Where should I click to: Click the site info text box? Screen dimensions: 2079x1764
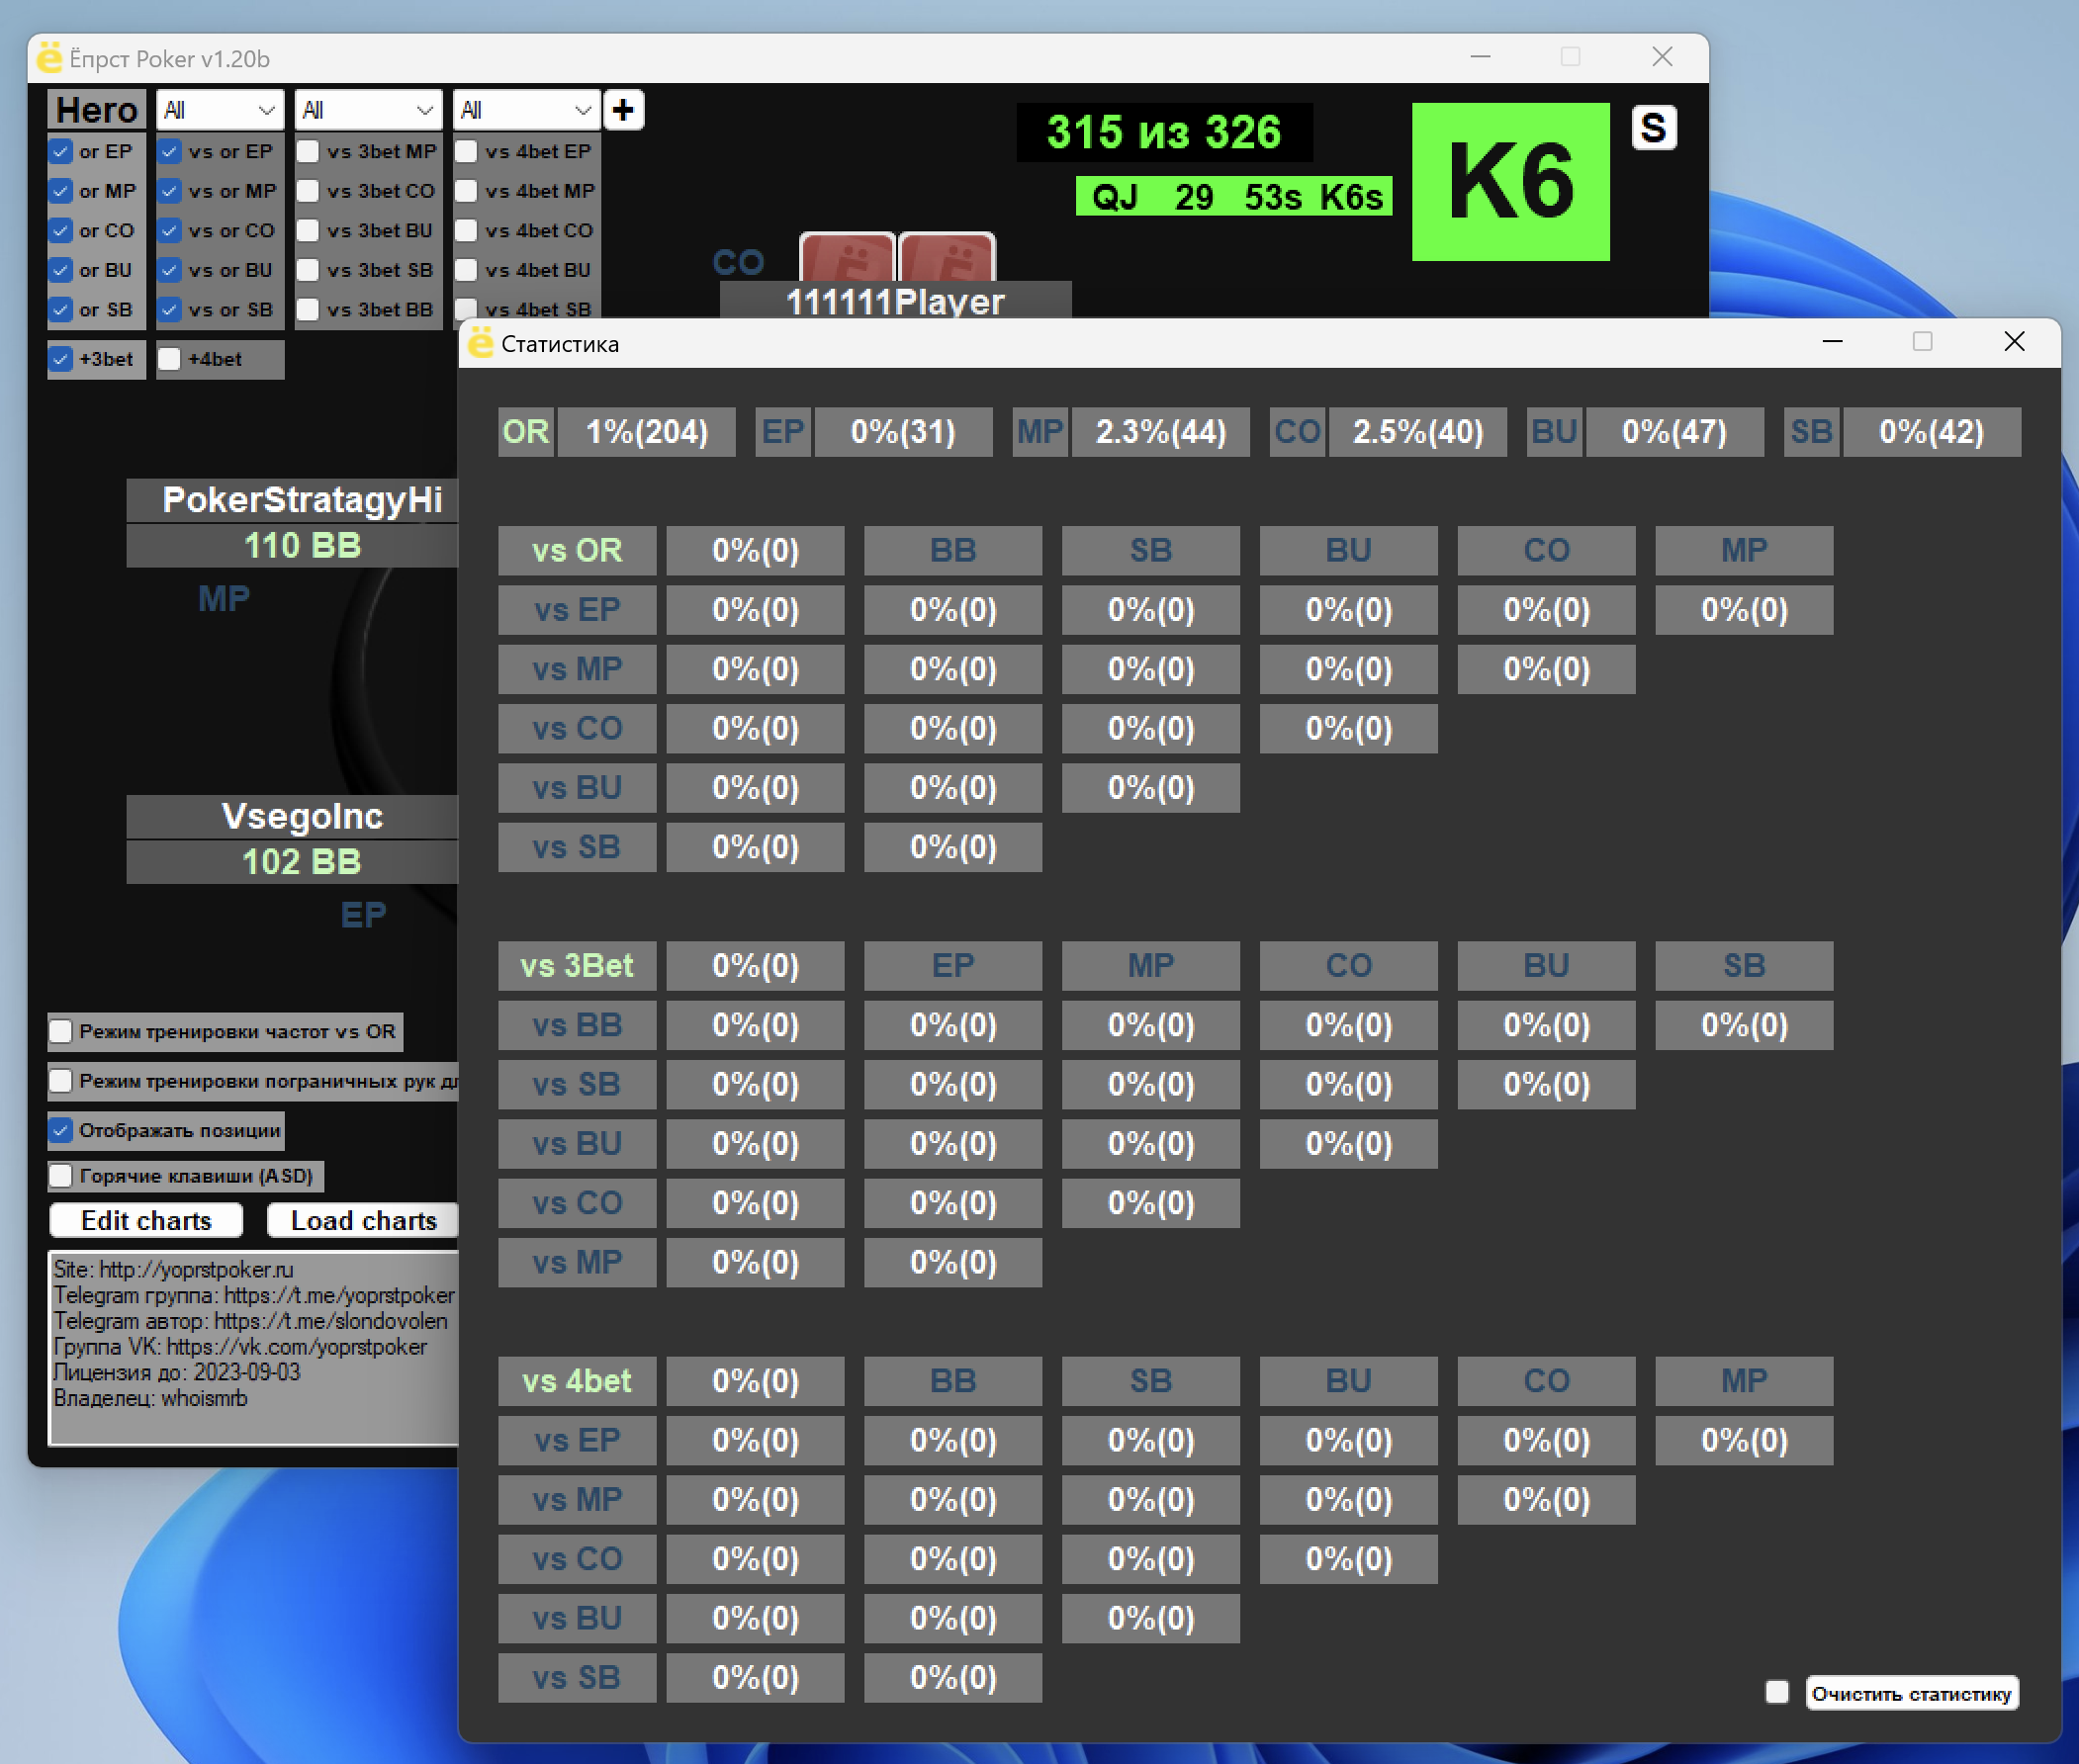[x=254, y=1347]
